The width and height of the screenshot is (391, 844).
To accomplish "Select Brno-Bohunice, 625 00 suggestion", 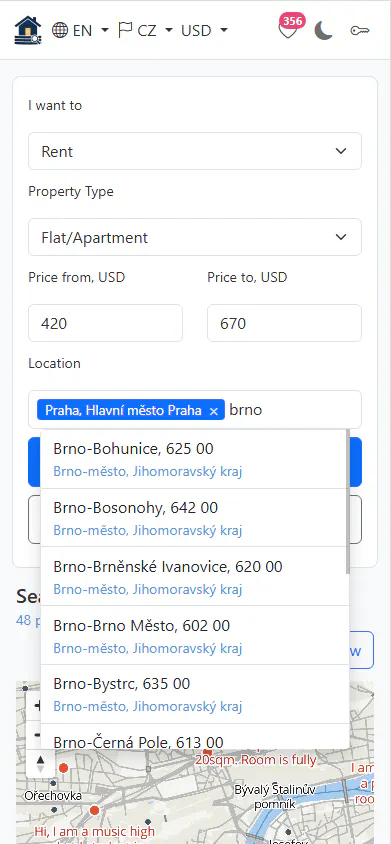I will point(194,459).
